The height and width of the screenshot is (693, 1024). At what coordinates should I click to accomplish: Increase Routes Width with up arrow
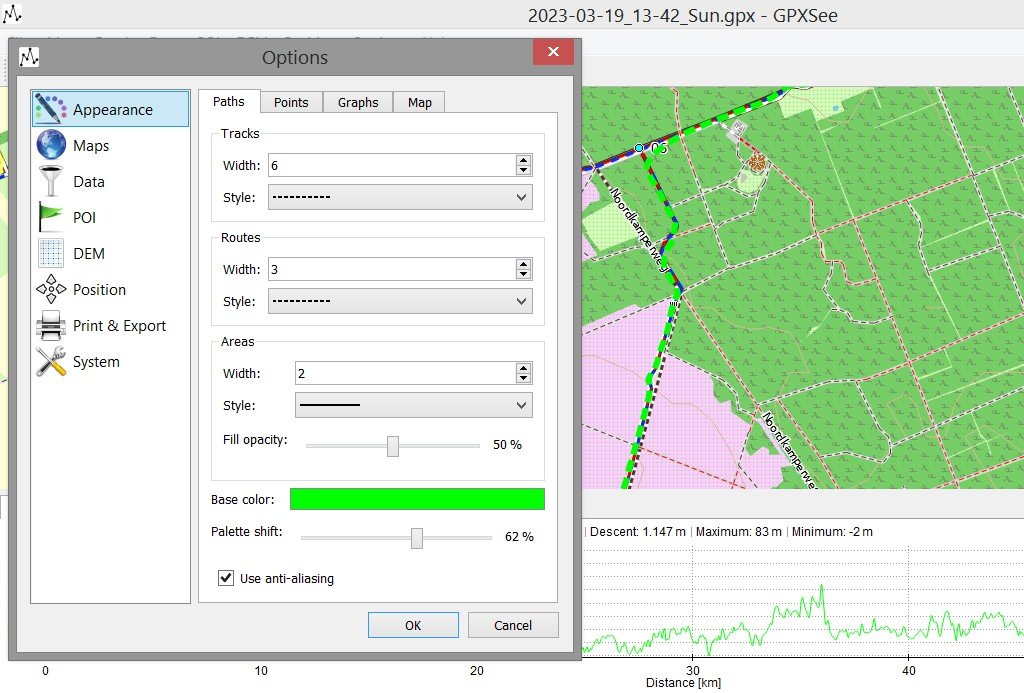click(523, 264)
